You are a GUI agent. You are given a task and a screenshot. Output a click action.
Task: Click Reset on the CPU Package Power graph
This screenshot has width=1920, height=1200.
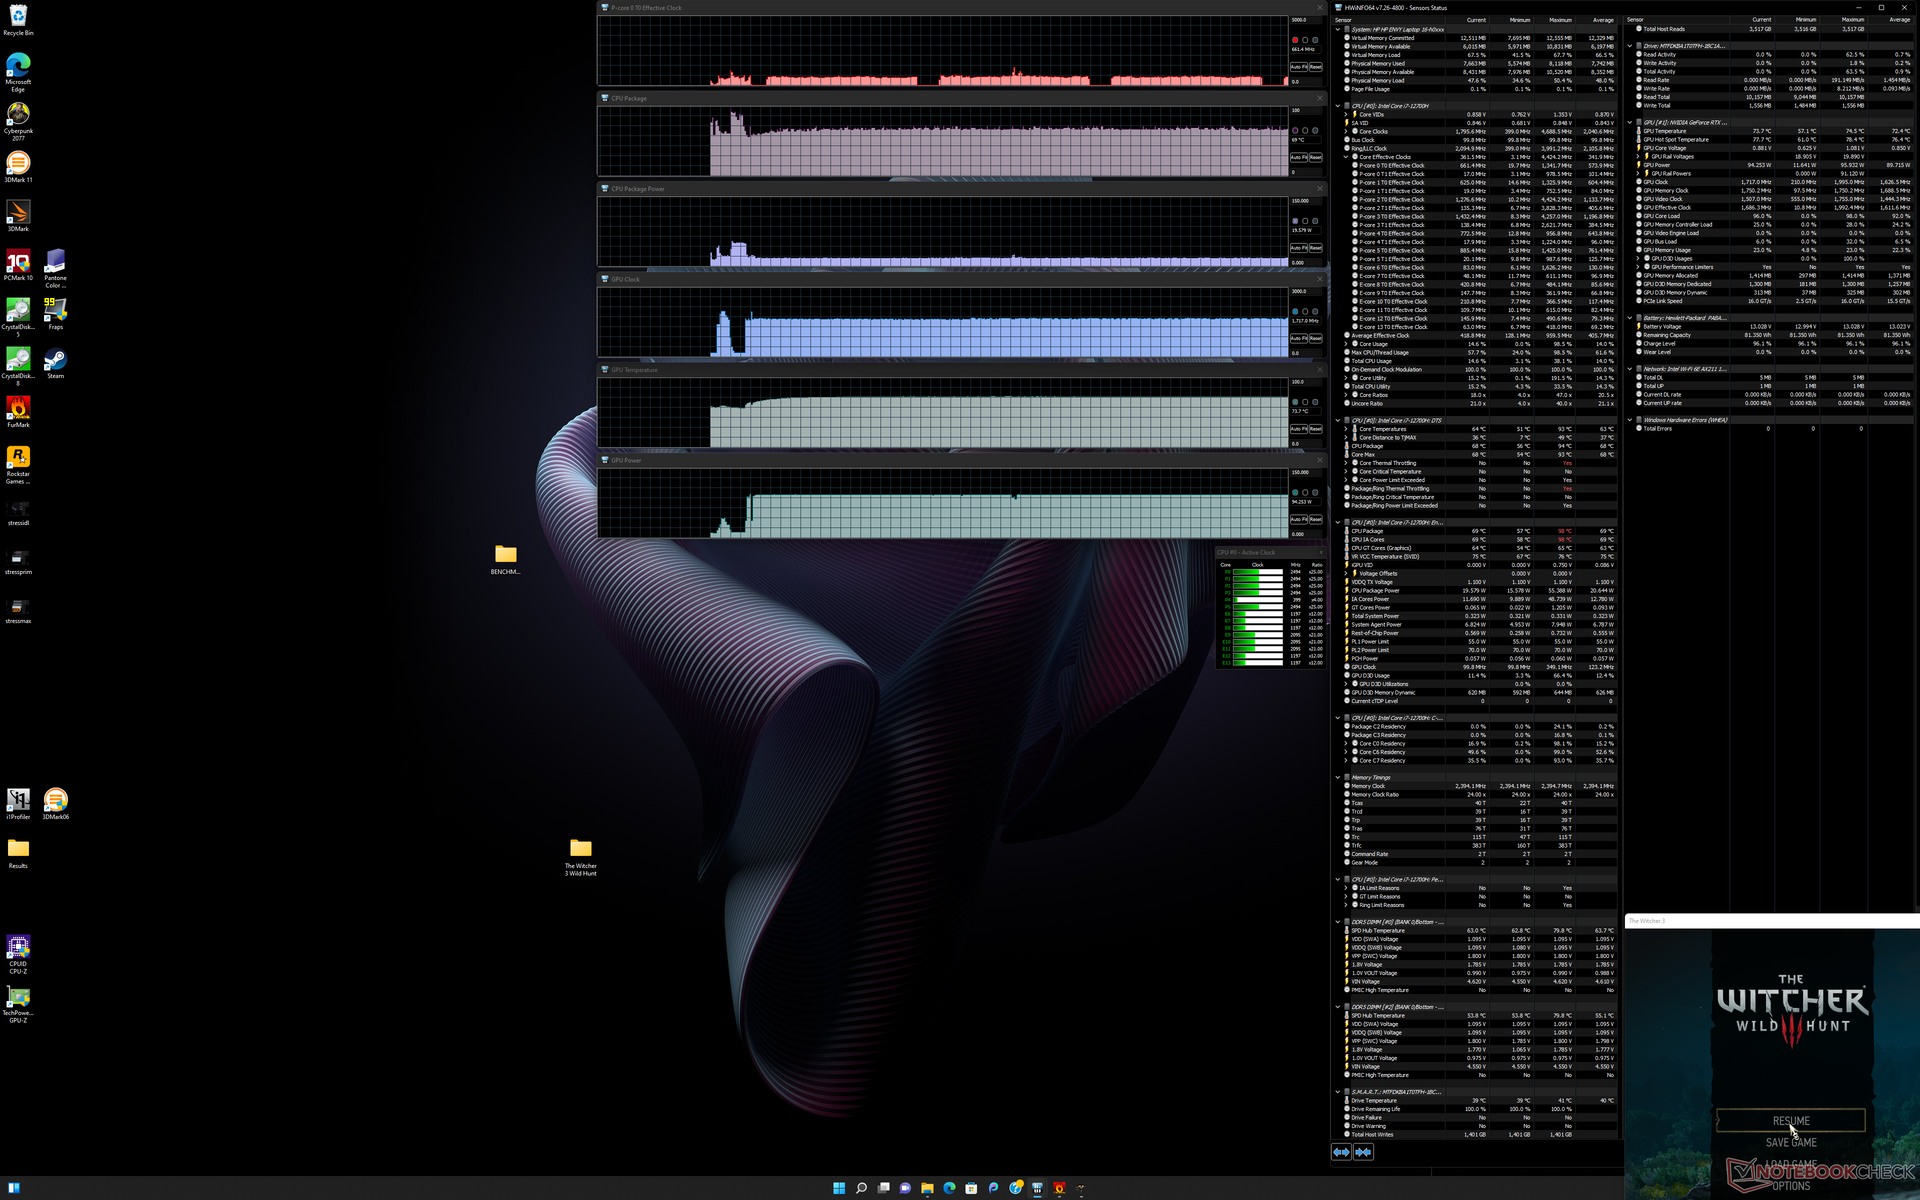click(1316, 248)
